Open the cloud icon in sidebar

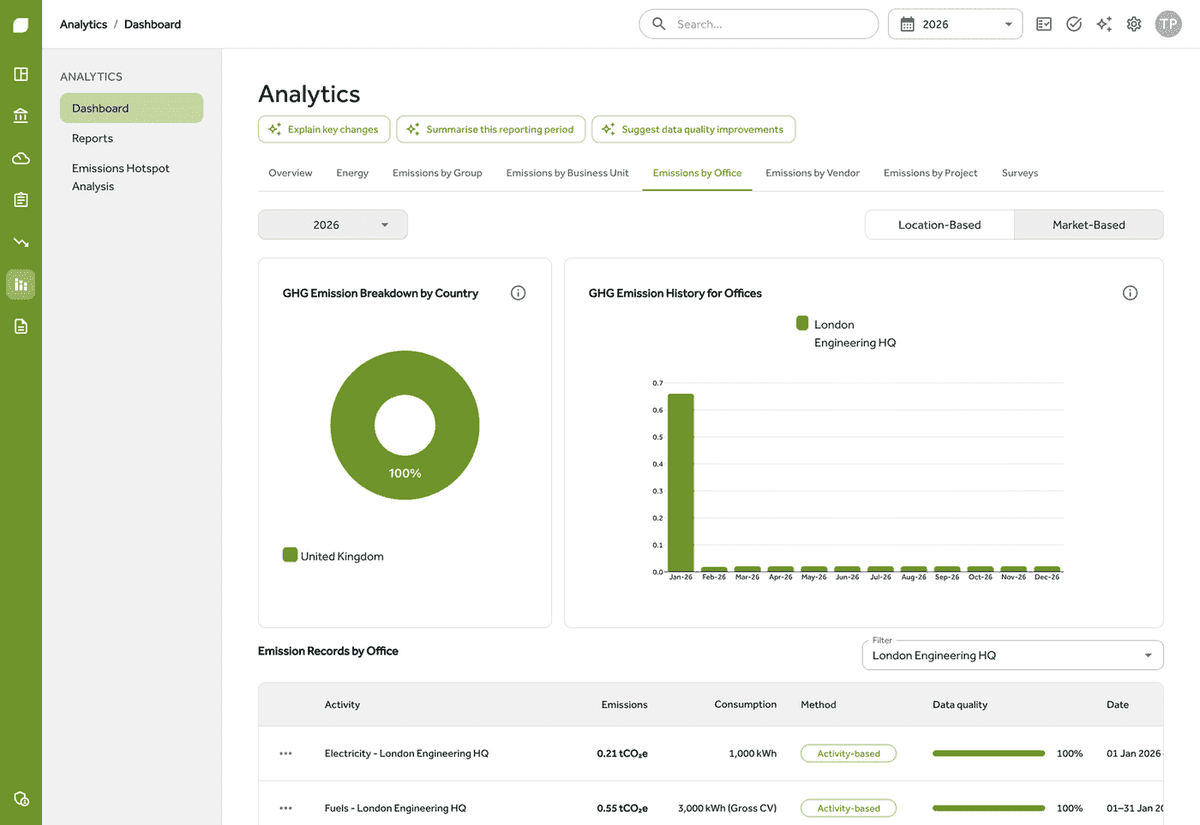point(21,158)
